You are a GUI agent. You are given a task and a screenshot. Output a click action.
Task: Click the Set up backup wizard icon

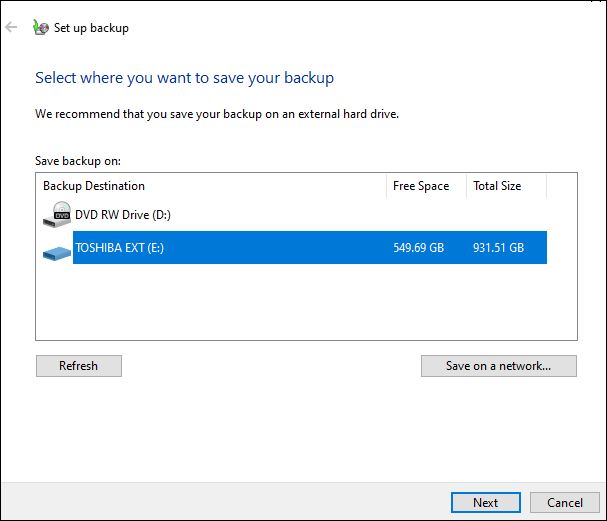[41, 27]
